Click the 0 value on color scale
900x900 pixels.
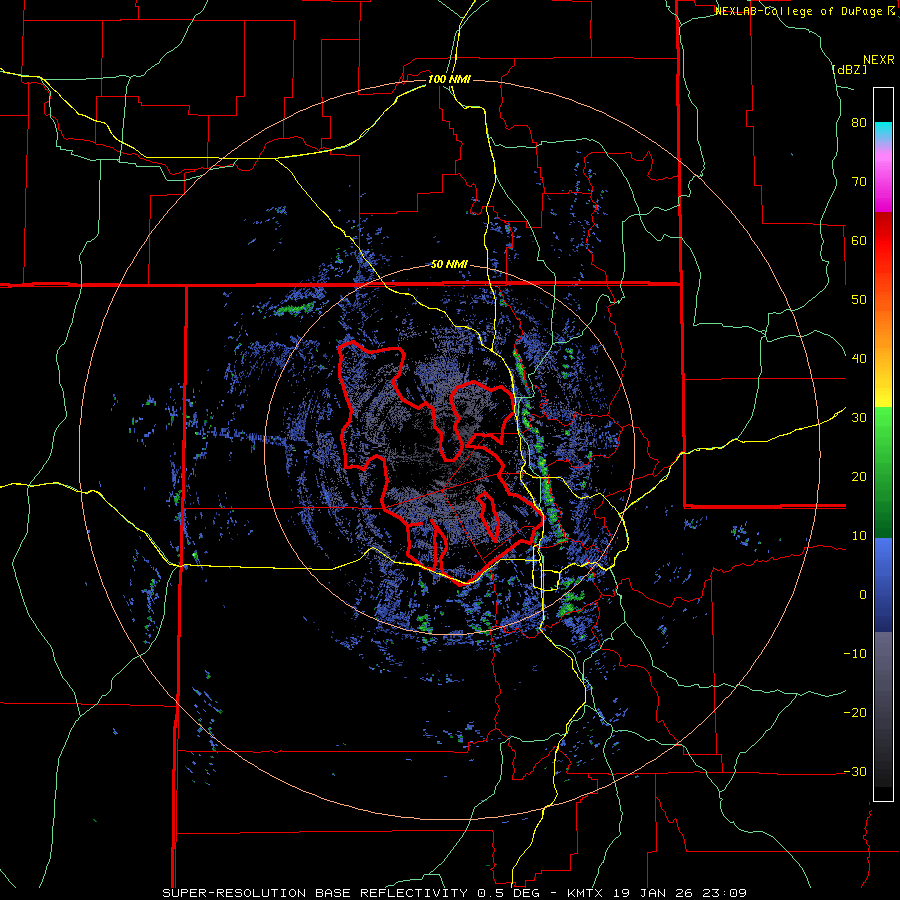coord(863,595)
